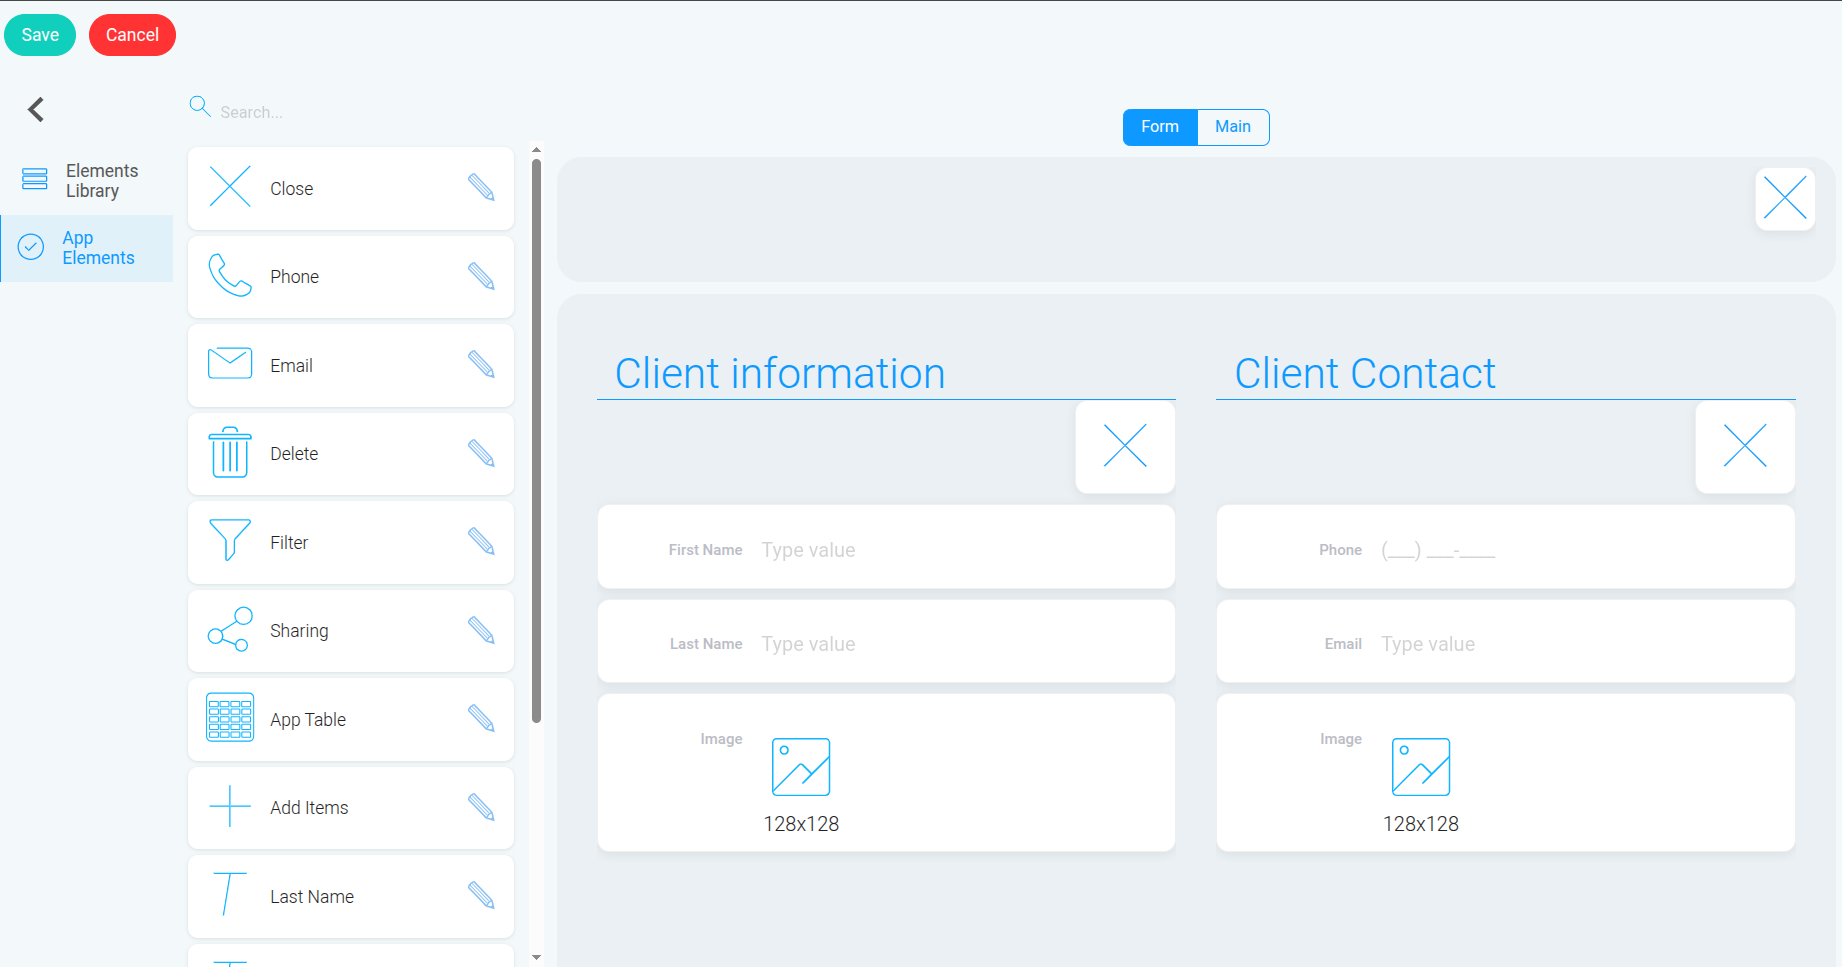The width and height of the screenshot is (1842, 967).
Task: Edit the App Table element with its pencil
Action: click(x=481, y=718)
